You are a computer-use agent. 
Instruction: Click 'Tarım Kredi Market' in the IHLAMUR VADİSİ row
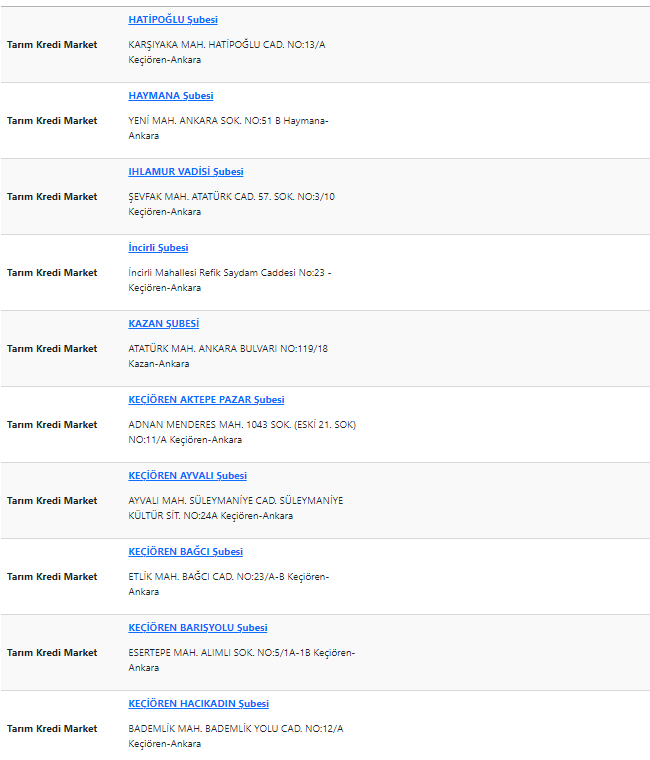point(52,197)
